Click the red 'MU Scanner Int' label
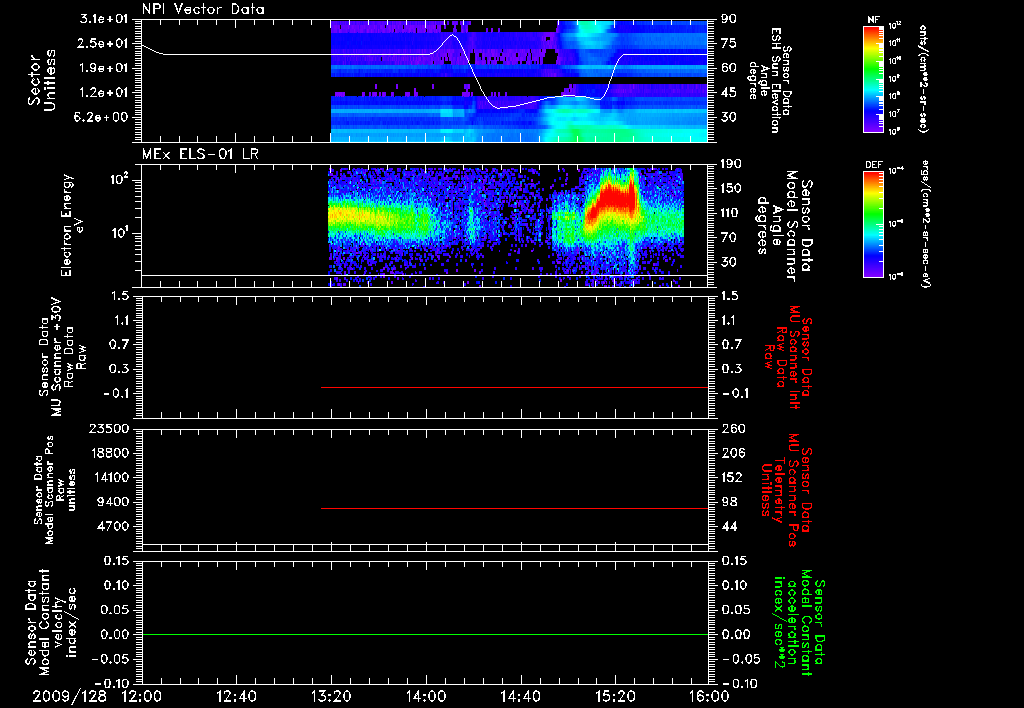Viewport: 1024px width, 708px height. click(788, 357)
